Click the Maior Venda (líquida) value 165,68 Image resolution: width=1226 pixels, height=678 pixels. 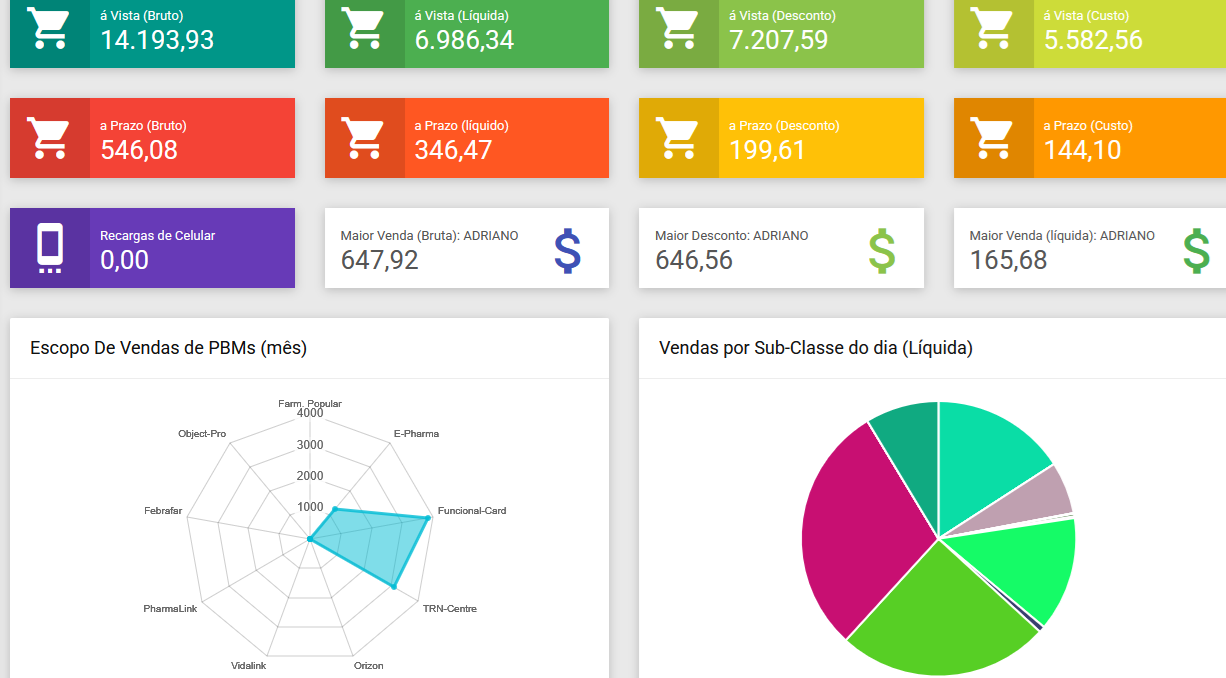pyautogui.click(x=1006, y=260)
